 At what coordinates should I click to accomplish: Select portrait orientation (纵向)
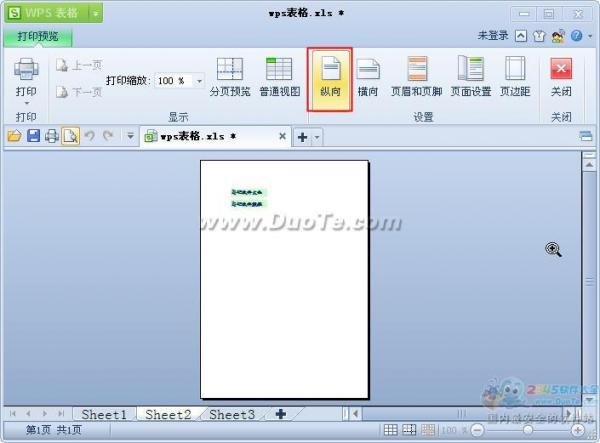pyautogui.click(x=330, y=79)
